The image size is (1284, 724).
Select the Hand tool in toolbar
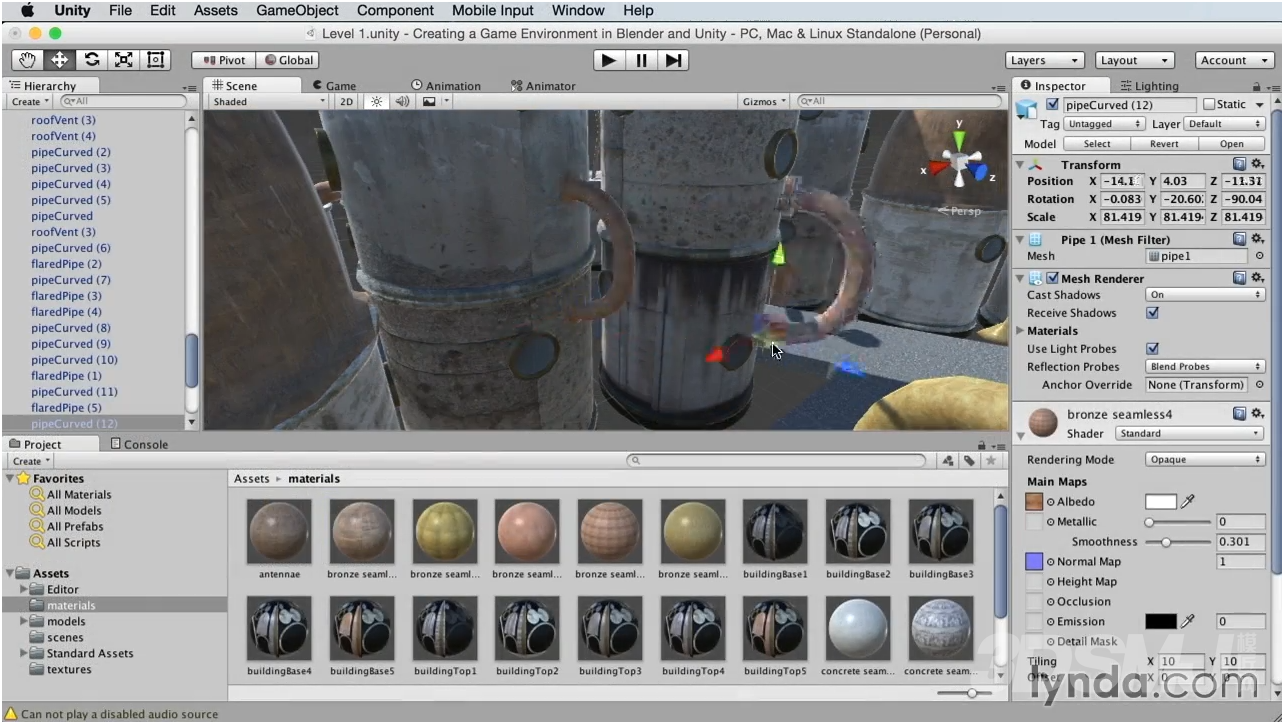point(27,60)
